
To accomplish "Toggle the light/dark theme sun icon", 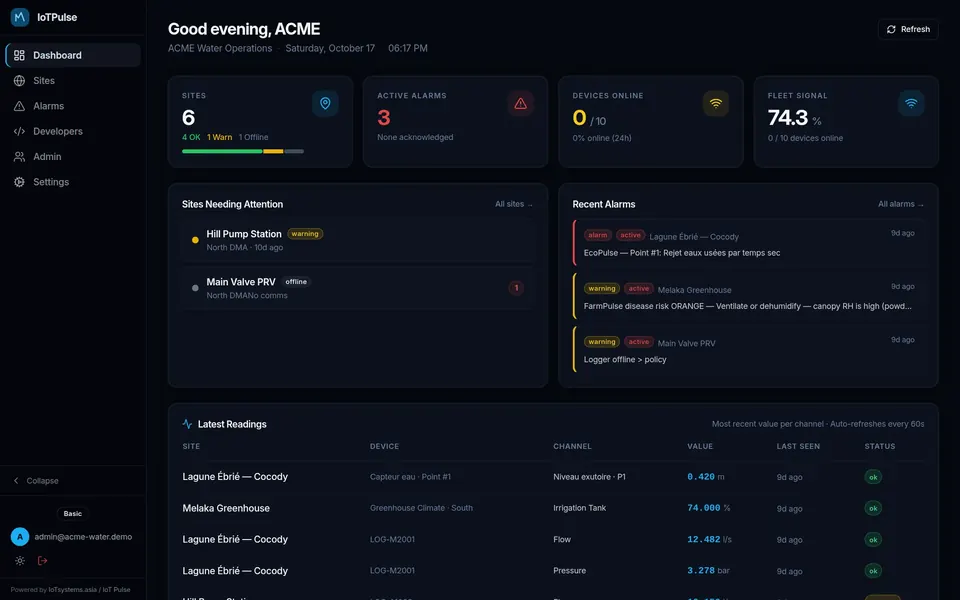I will pyautogui.click(x=20, y=560).
